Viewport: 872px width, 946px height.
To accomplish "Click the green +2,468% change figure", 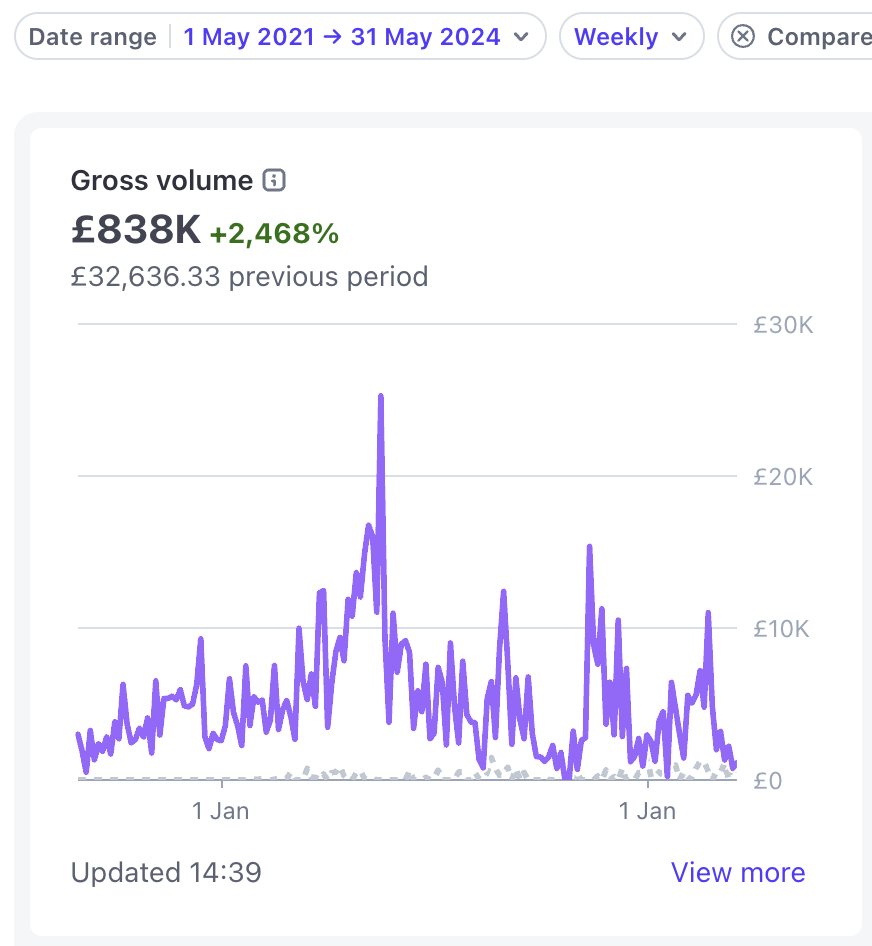I will pyautogui.click(x=274, y=234).
